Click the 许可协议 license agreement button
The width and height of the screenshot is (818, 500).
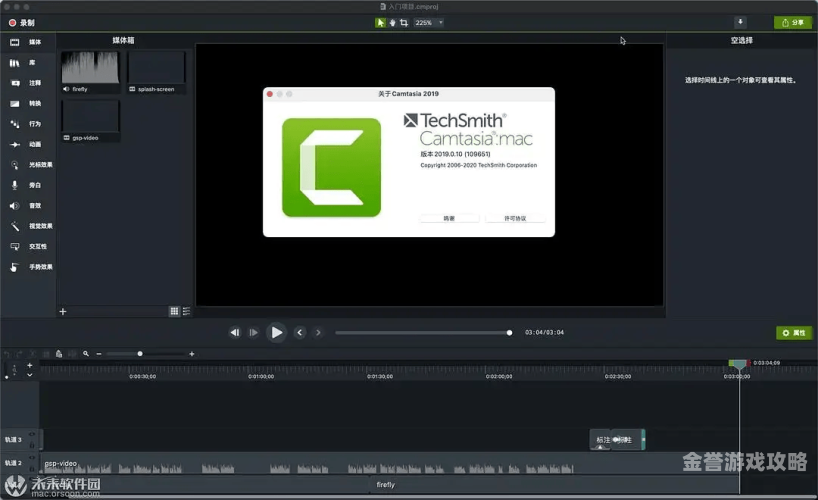pyautogui.click(x=515, y=218)
